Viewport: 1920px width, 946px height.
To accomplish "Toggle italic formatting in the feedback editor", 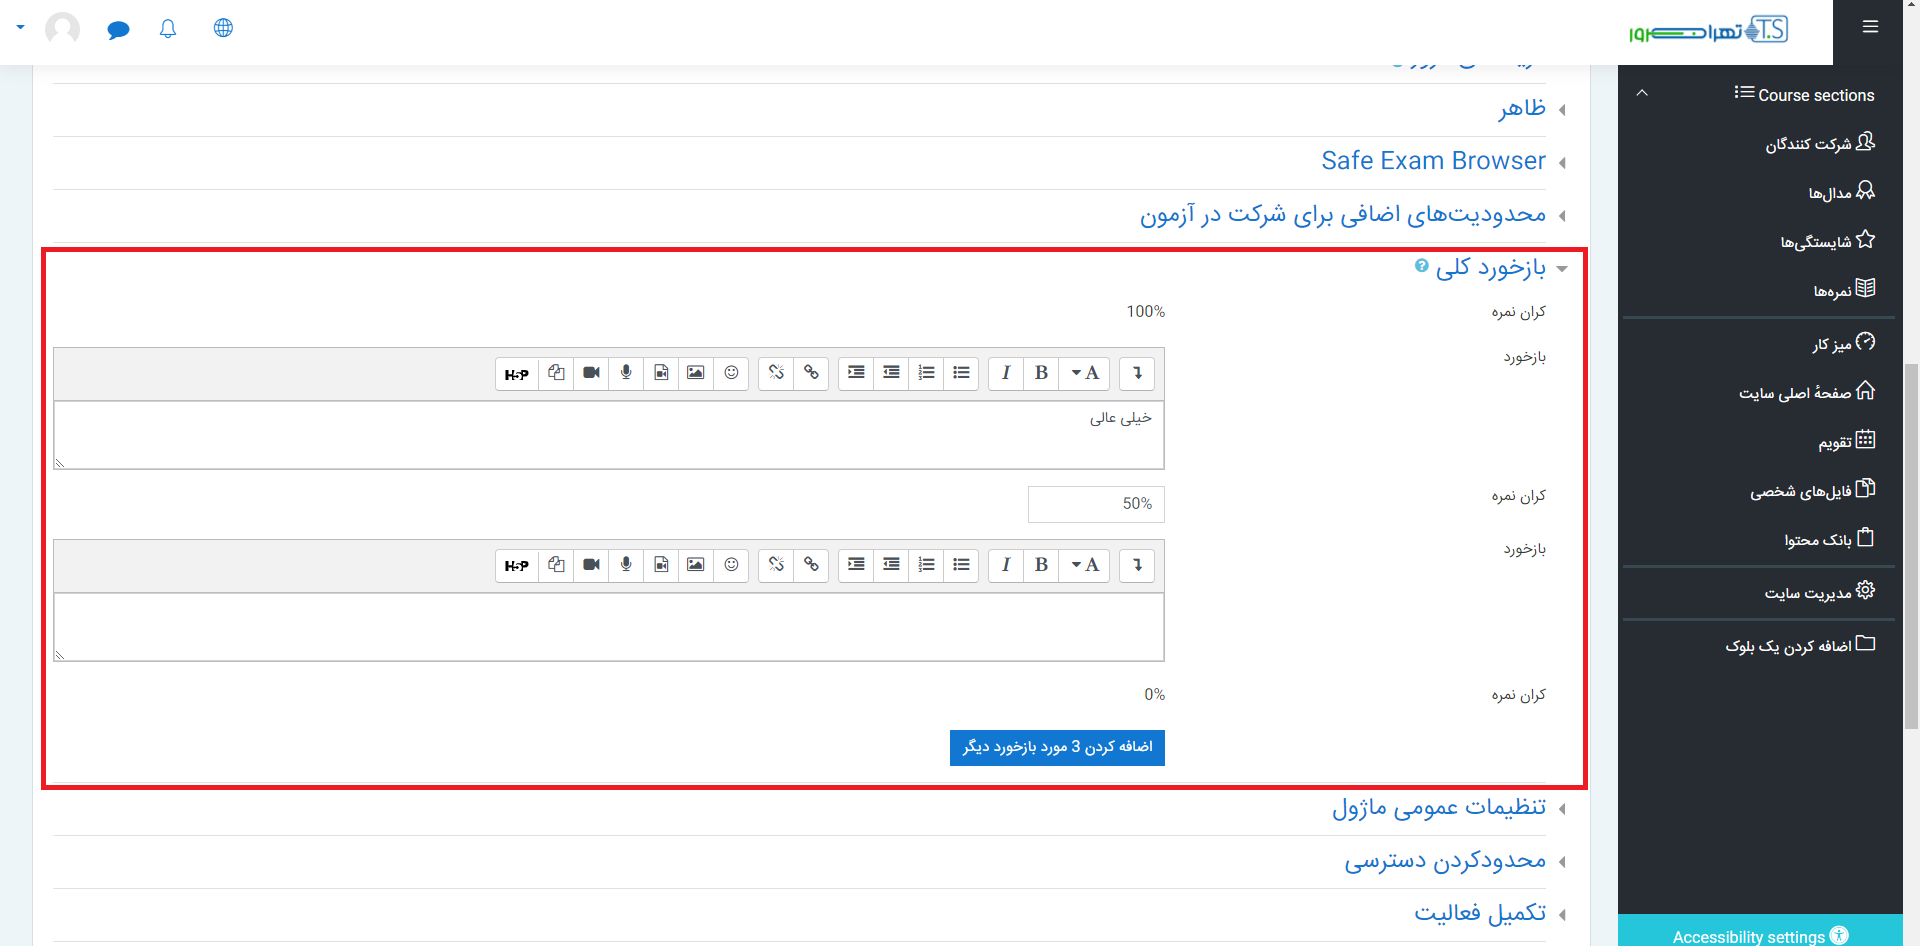I will point(1006,373).
